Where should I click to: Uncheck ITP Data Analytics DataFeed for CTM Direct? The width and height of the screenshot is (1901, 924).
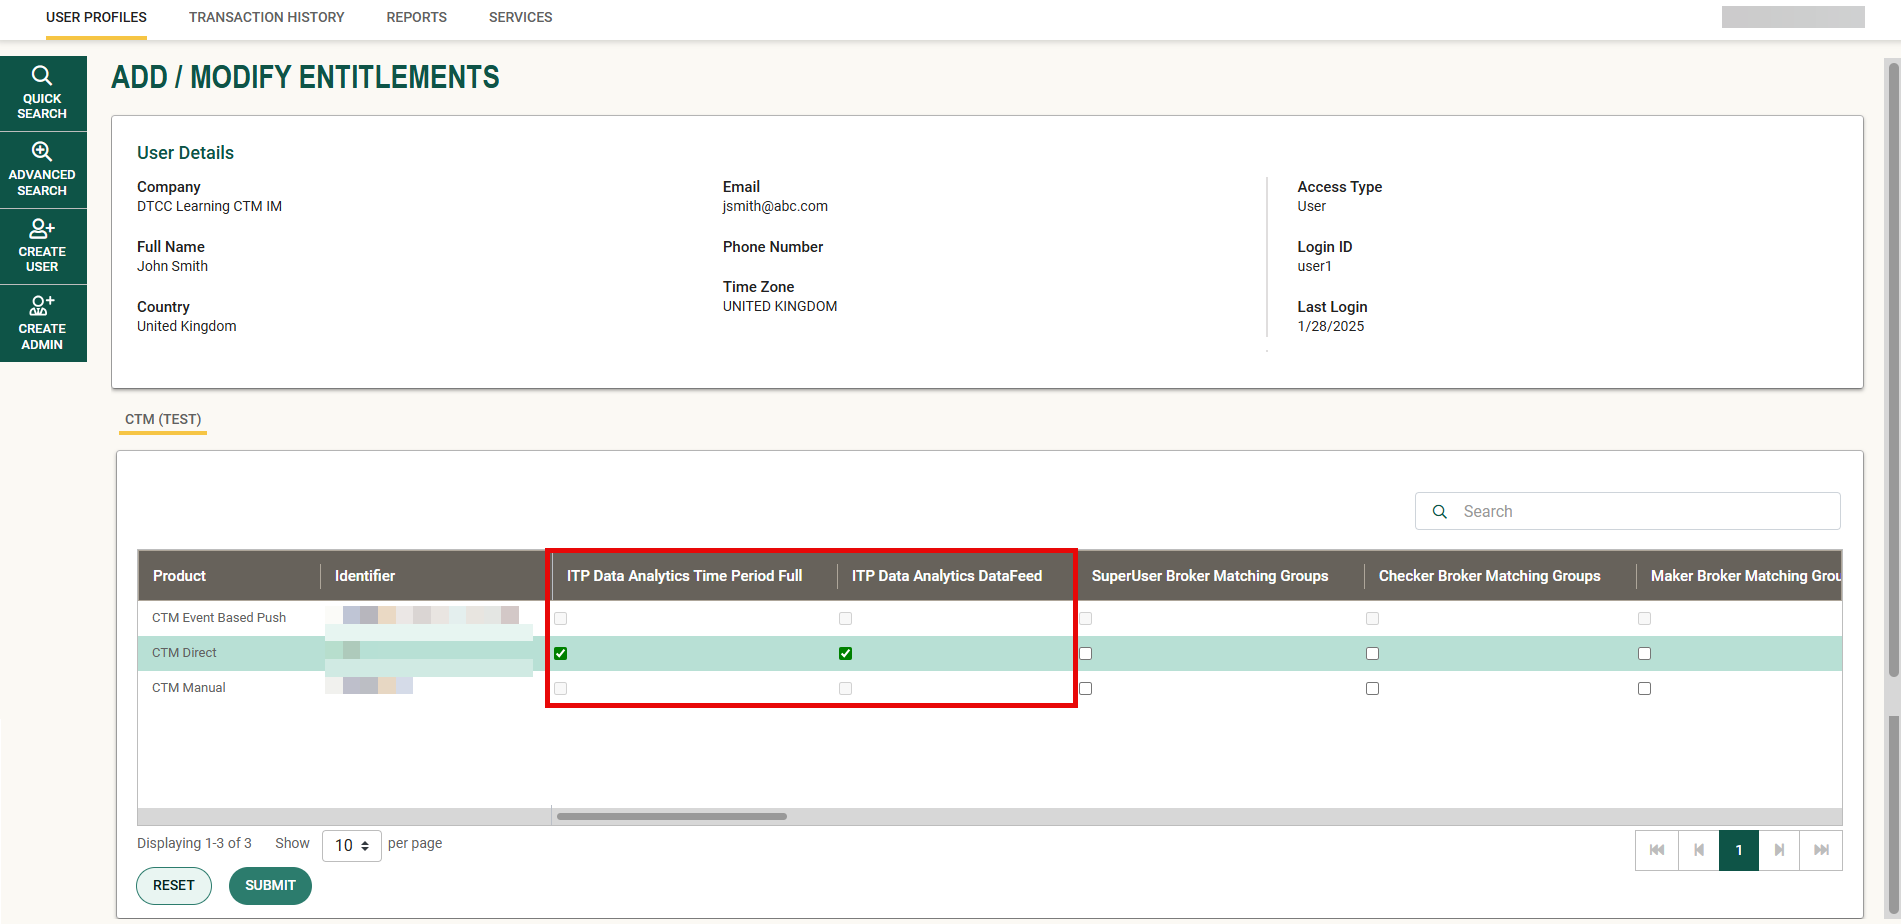(x=846, y=653)
